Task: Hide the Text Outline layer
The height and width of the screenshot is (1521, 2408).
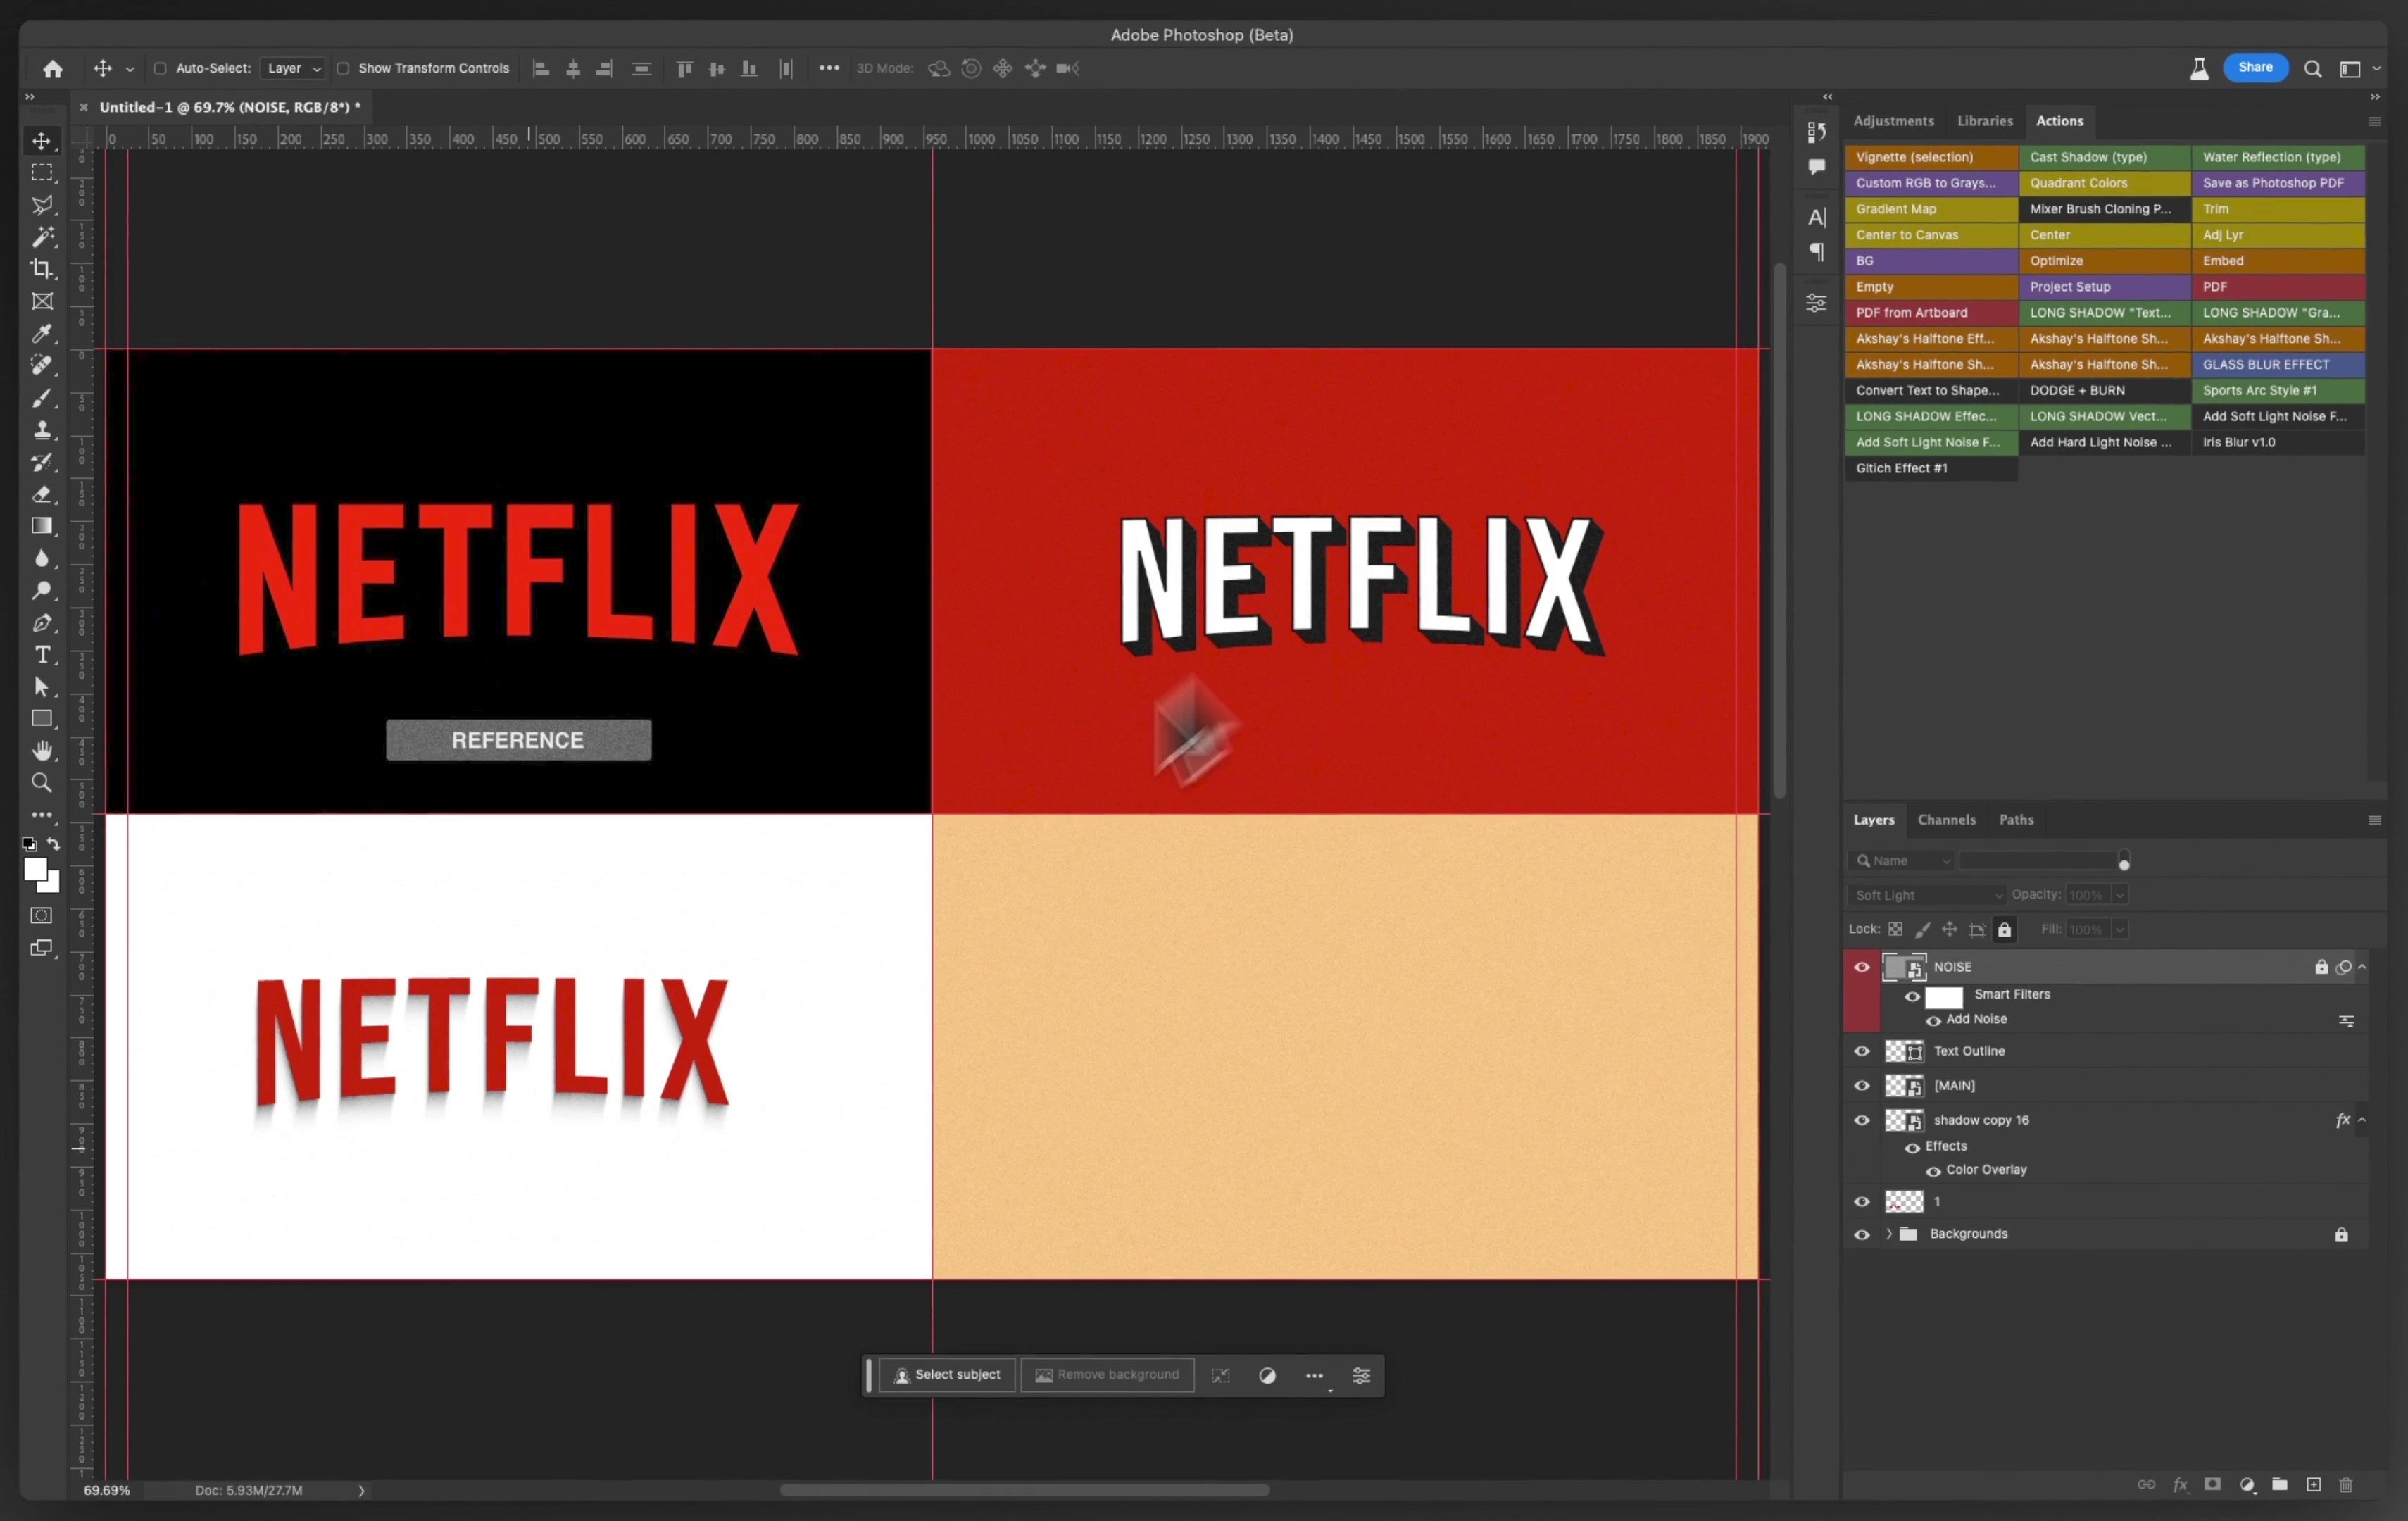Action: [x=1862, y=1051]
